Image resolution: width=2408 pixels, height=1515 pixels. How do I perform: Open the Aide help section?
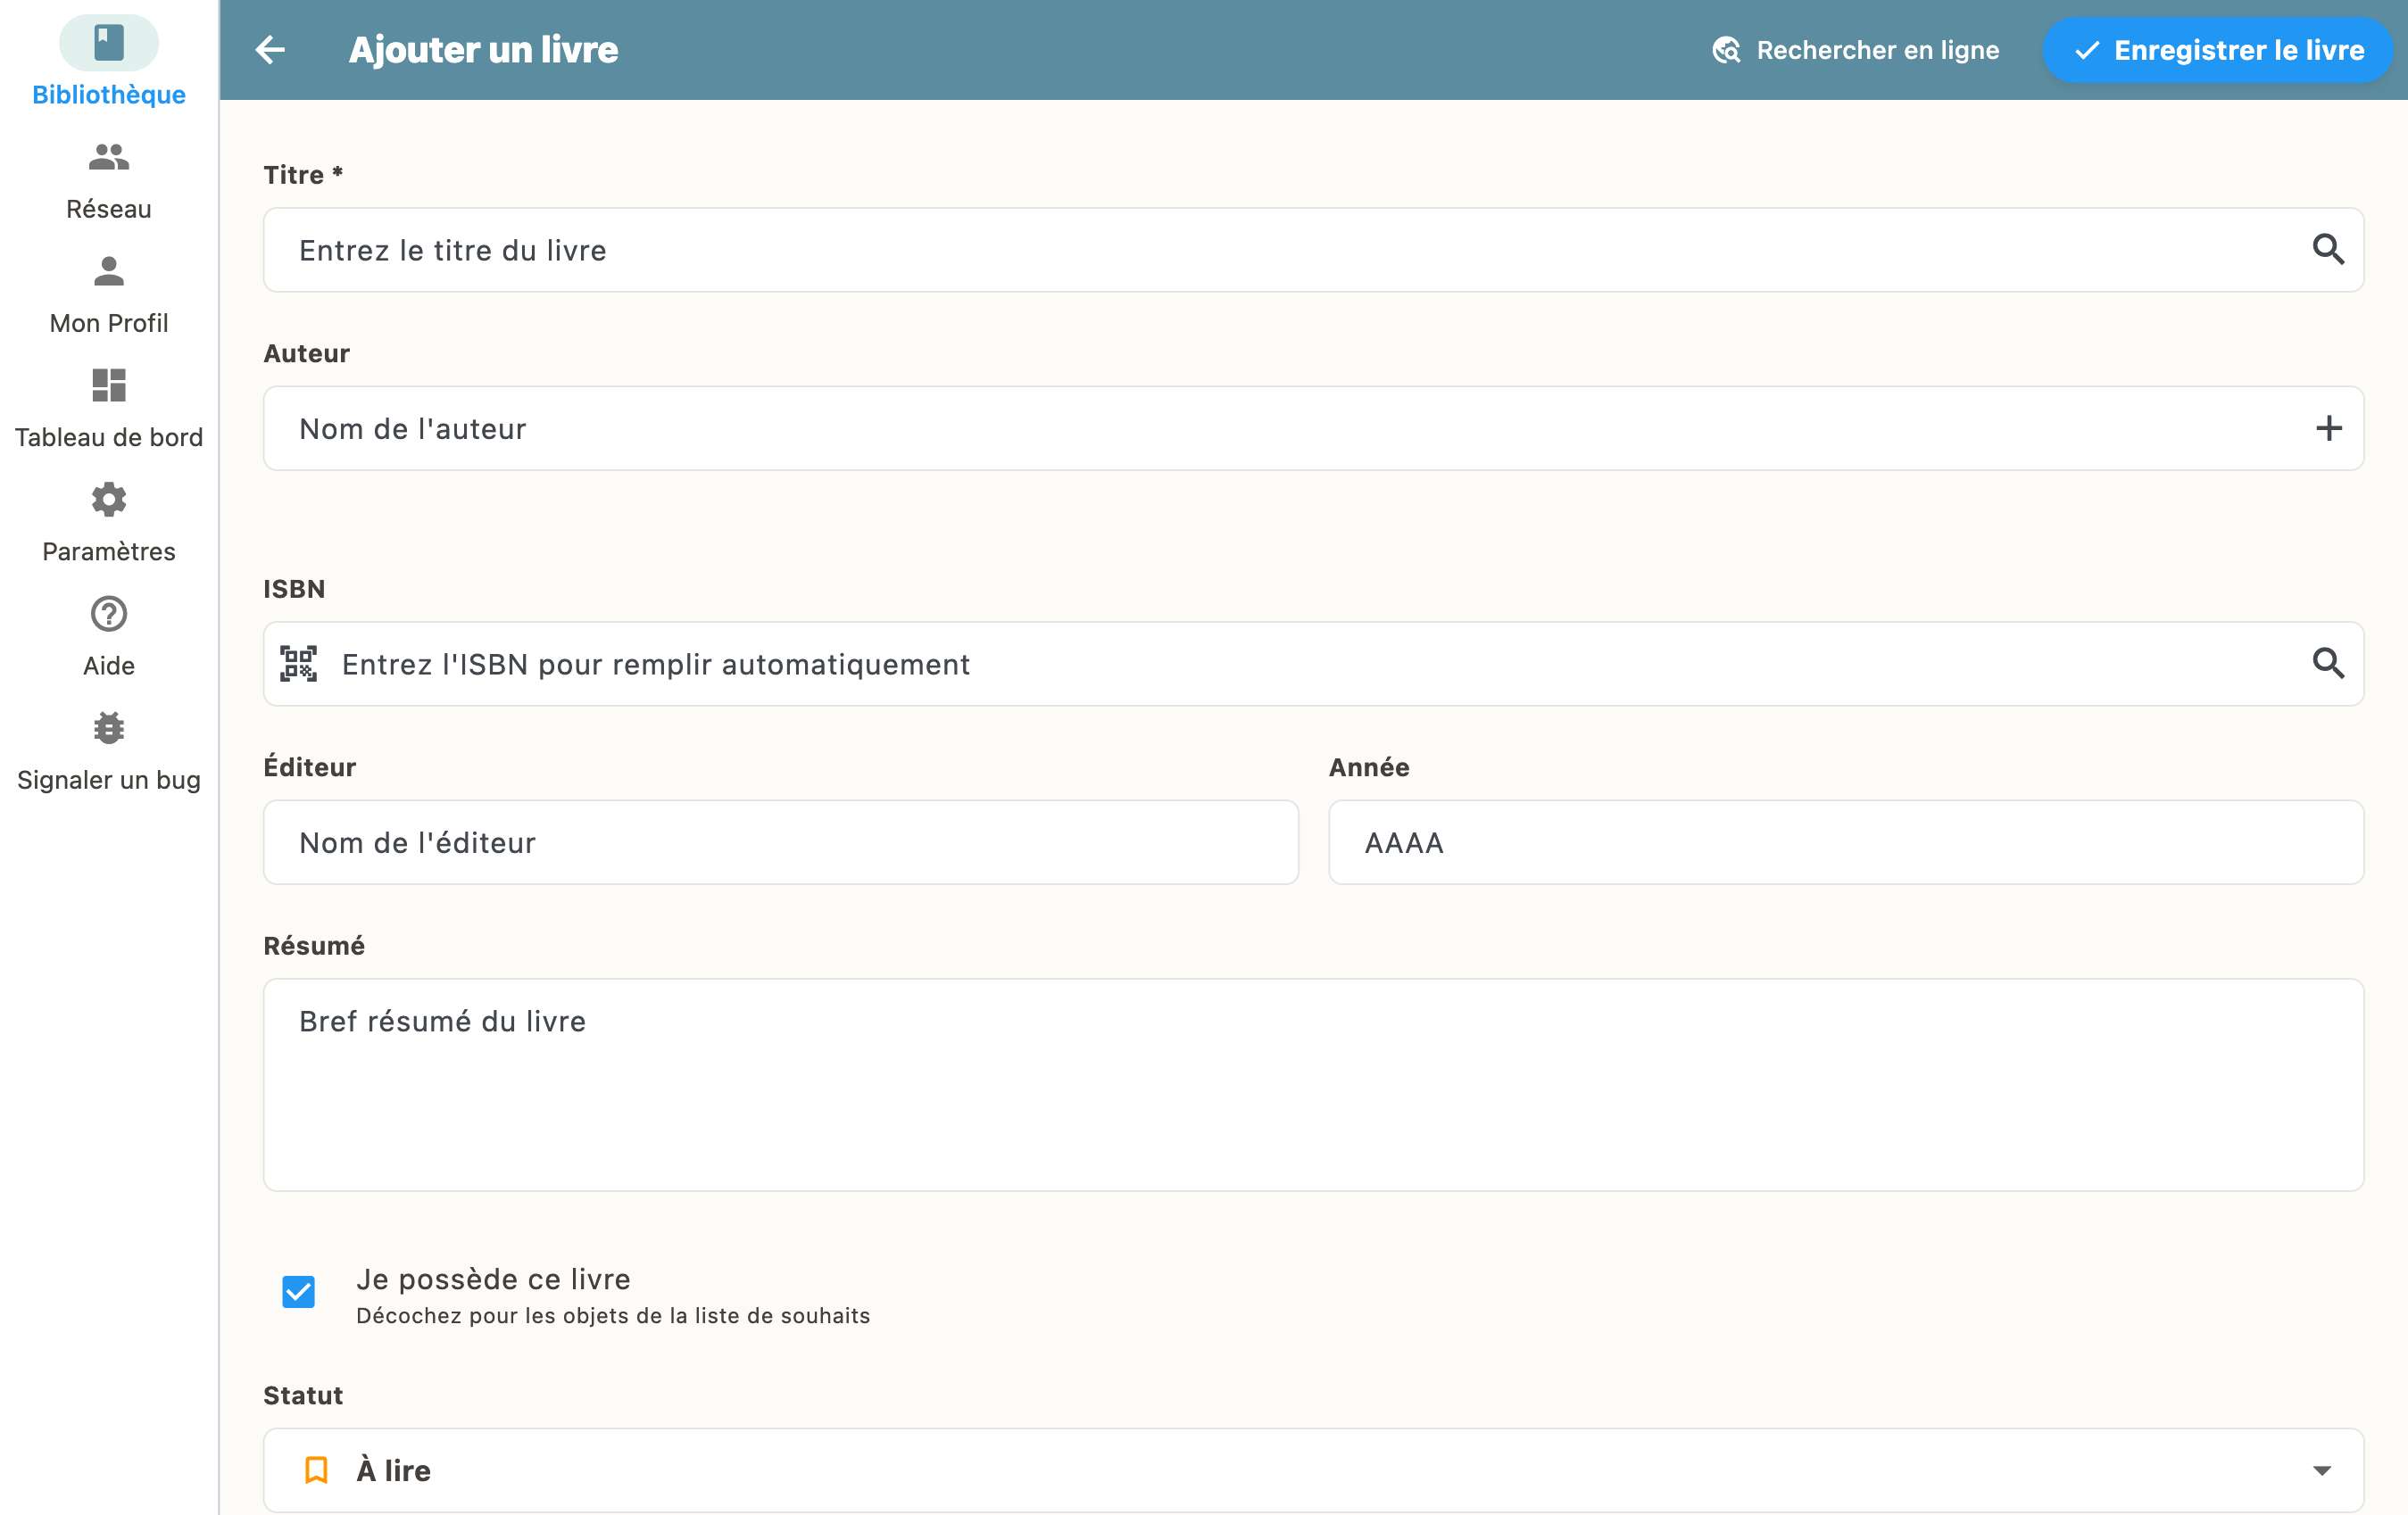tap(107, 637)
